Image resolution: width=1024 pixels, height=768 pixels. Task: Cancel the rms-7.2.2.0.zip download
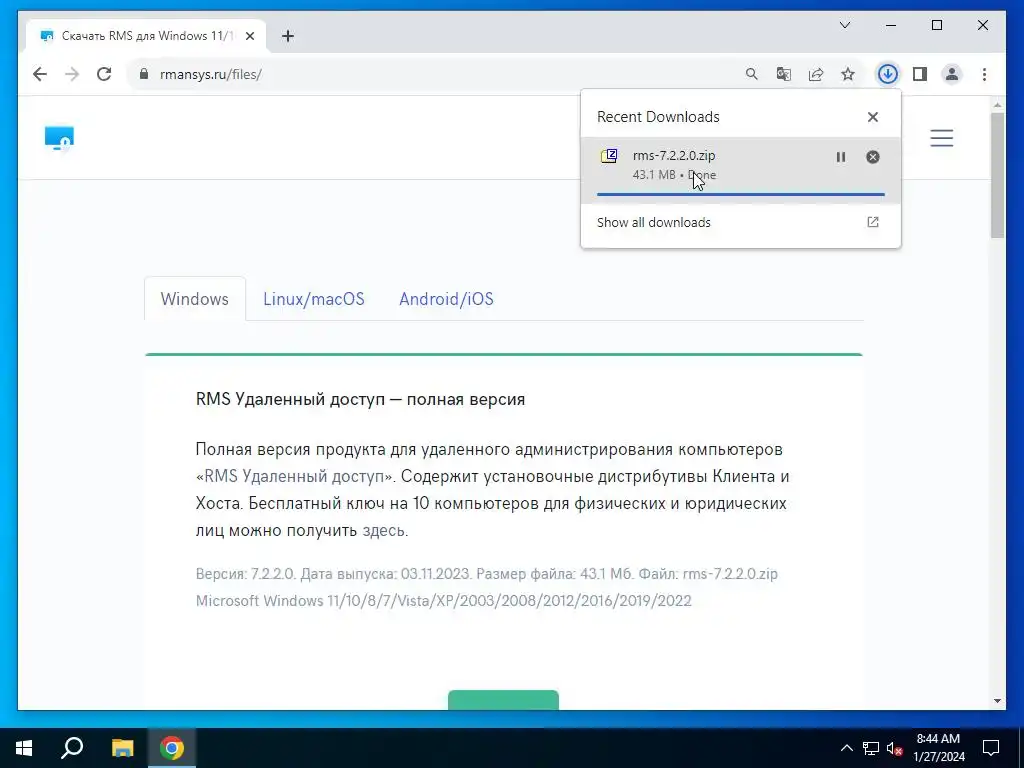872,157
